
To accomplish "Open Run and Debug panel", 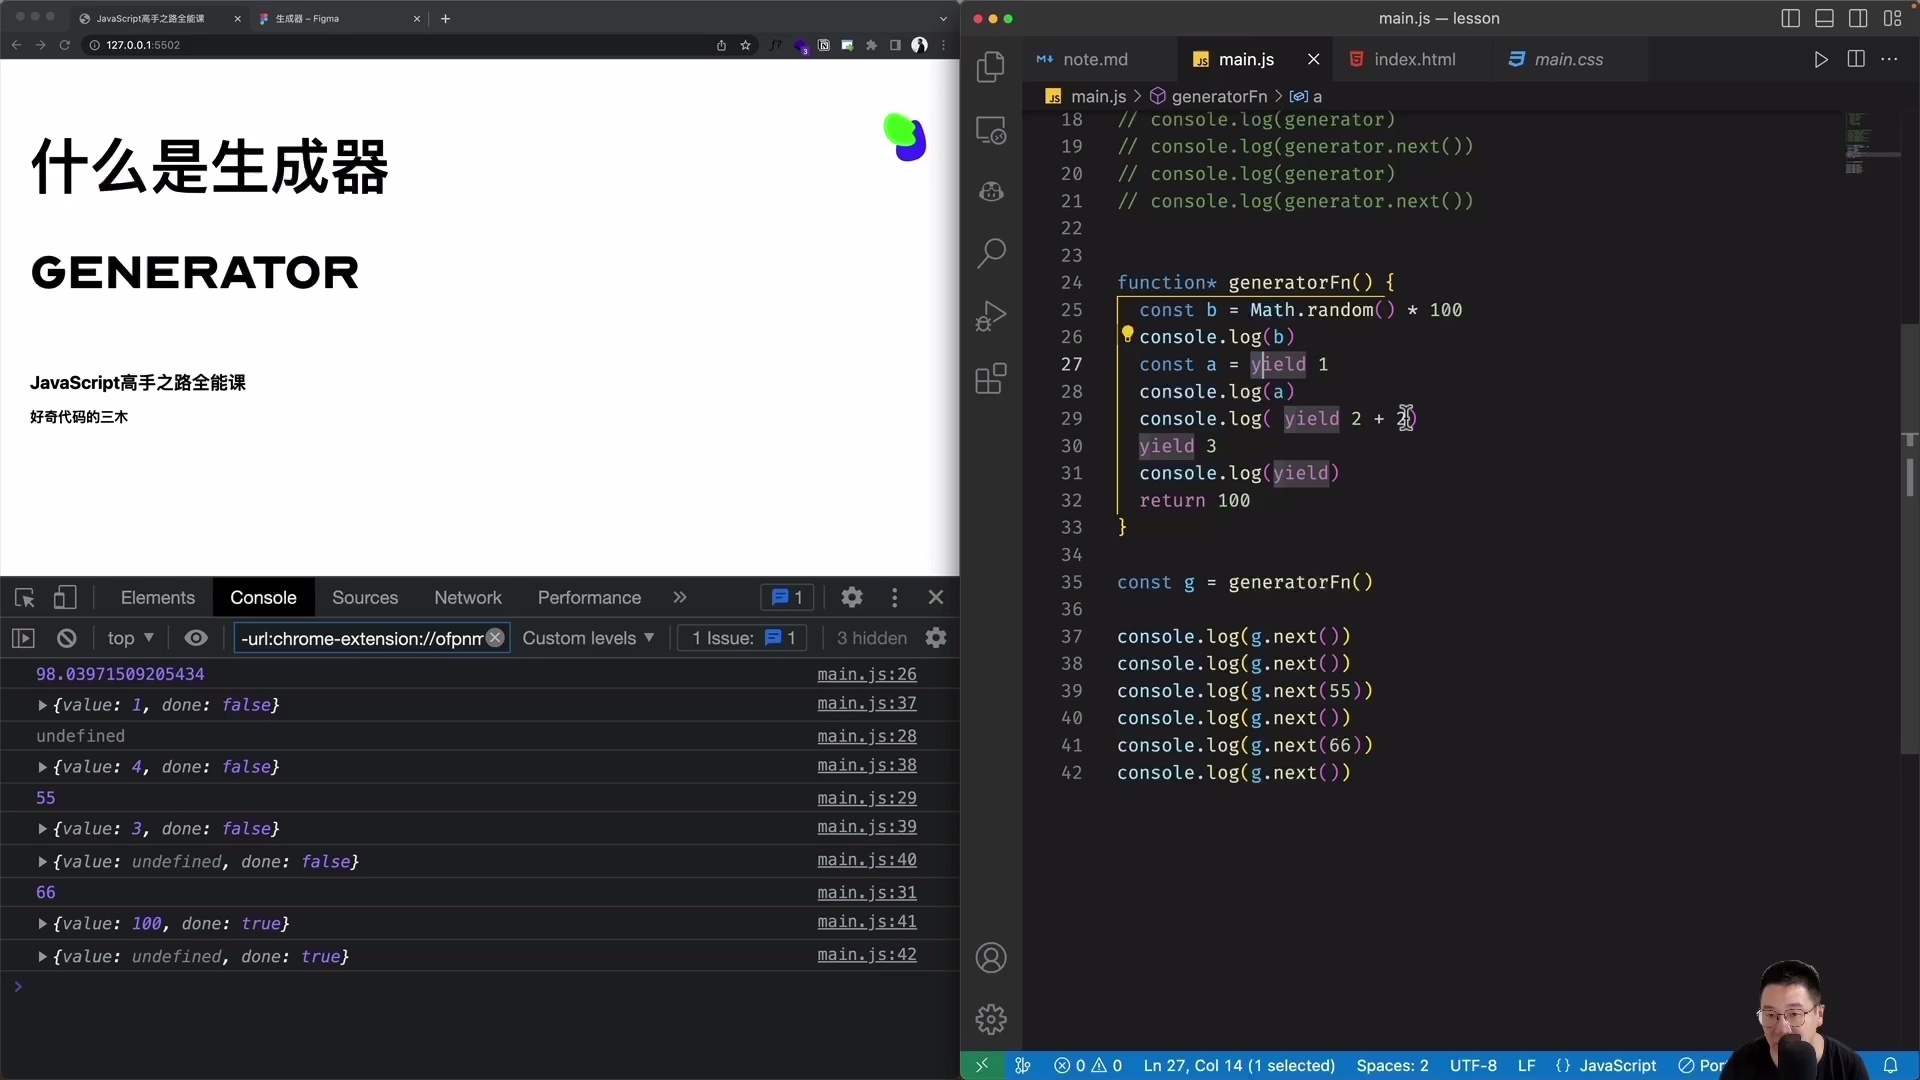I will [x=991, y=316].
